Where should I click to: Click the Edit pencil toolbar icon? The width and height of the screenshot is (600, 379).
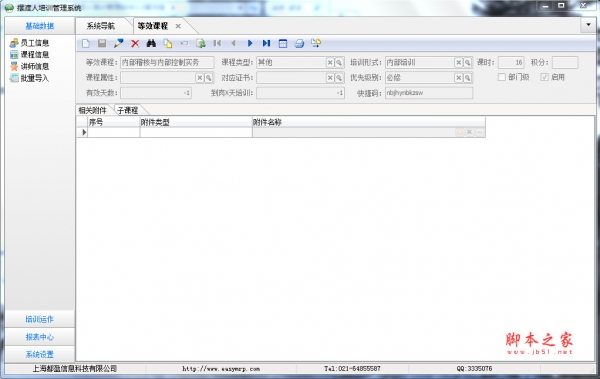pyautogui.click(x=119, y=43)
